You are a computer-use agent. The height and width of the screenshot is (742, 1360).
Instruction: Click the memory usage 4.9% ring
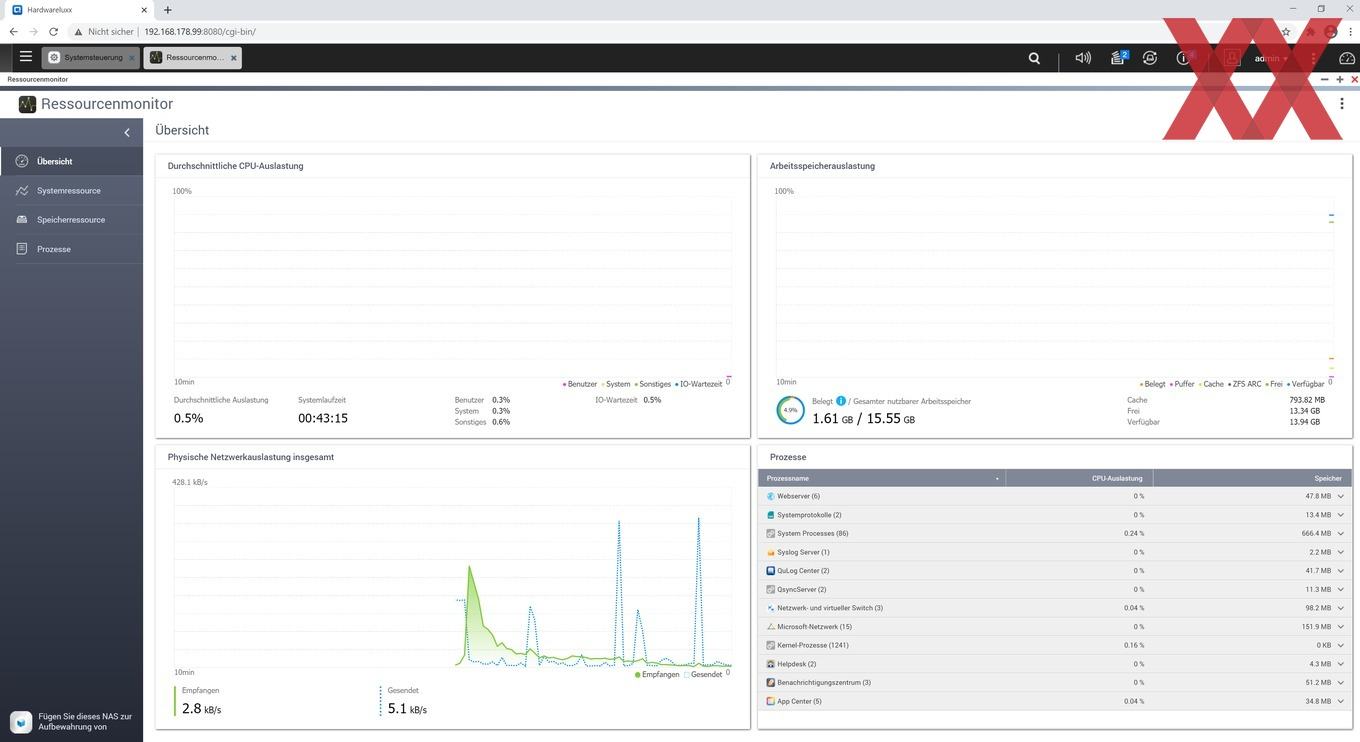point(790,410)
